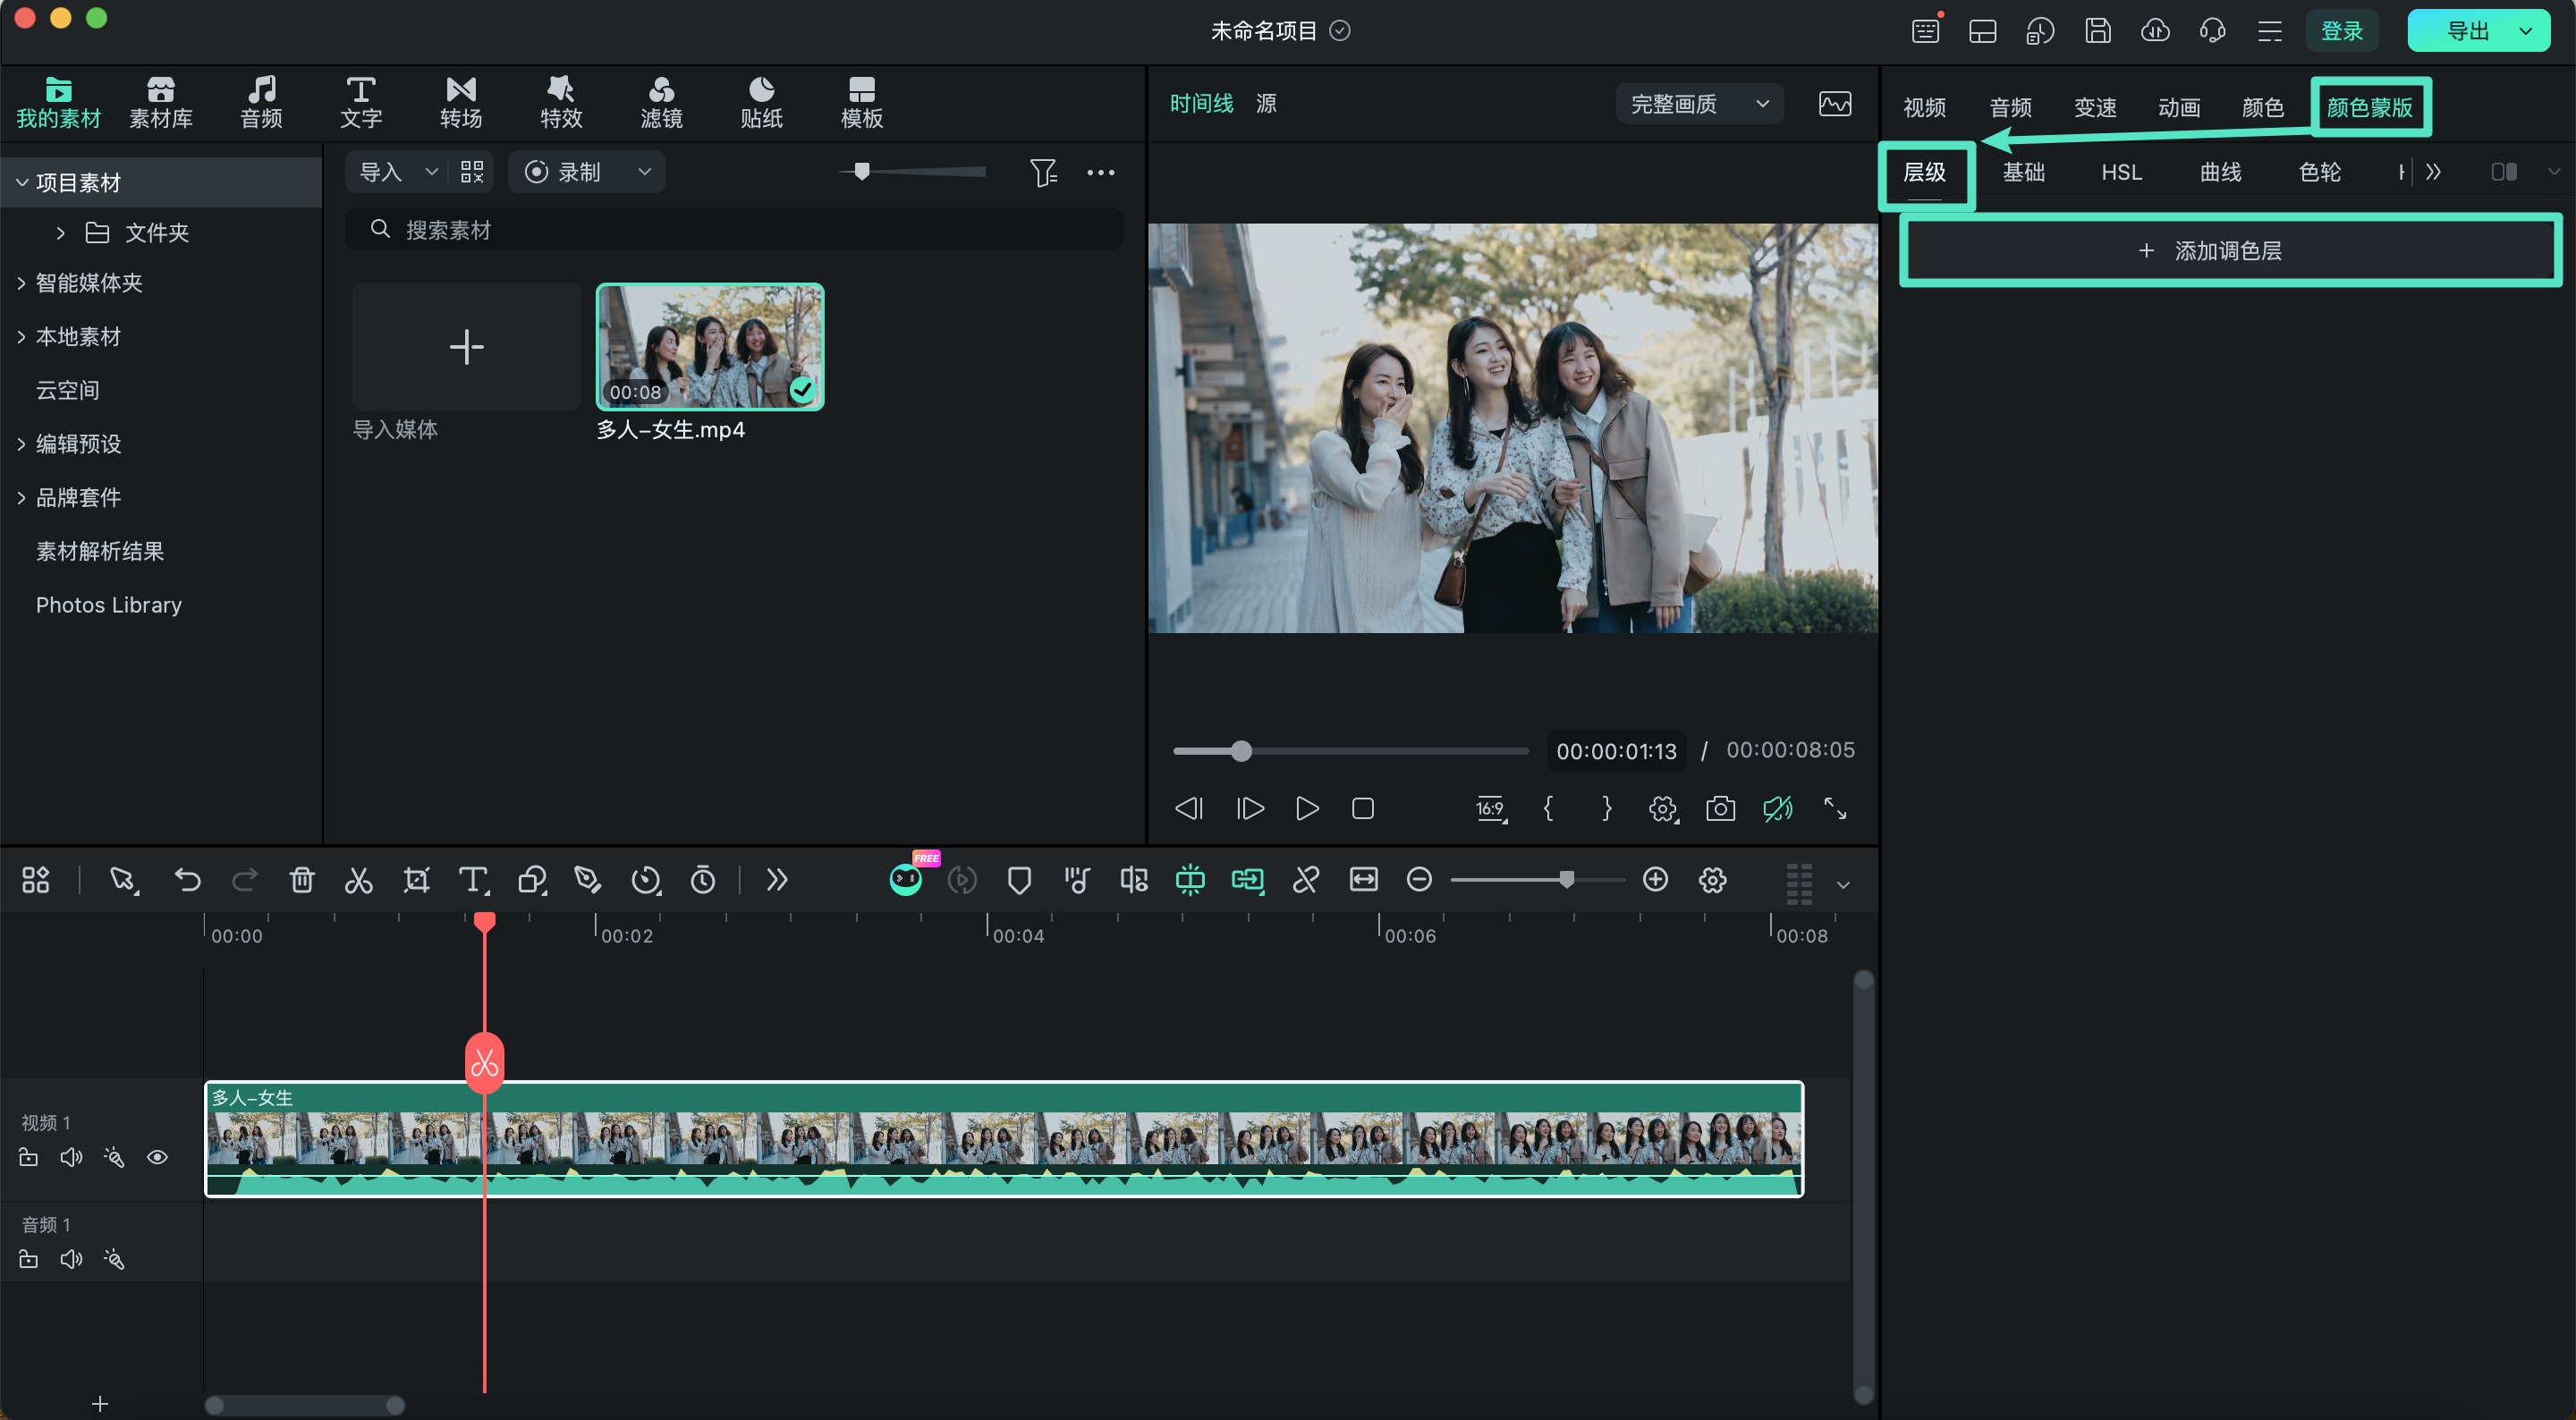The width and height of the screenshot is (2576, 1420).
Task: Click the delete trash icon in timeline toolbar
Action: coord(302,880)
